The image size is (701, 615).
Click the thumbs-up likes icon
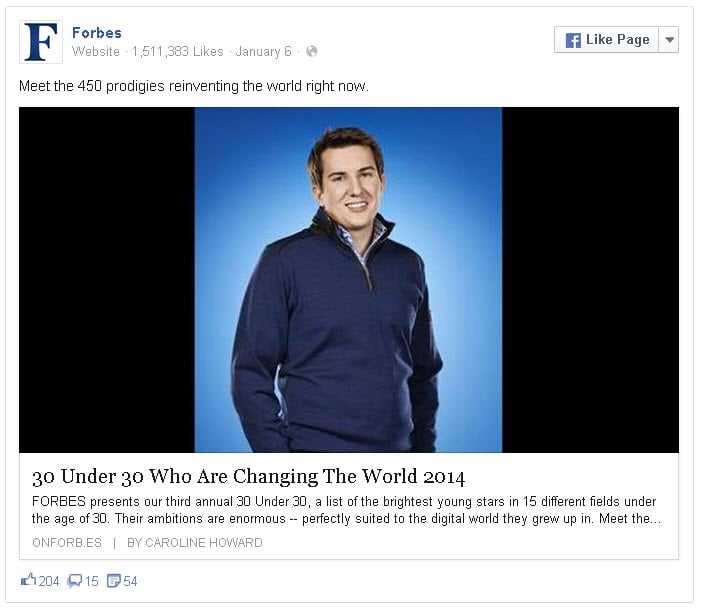[x=28, y=580]
